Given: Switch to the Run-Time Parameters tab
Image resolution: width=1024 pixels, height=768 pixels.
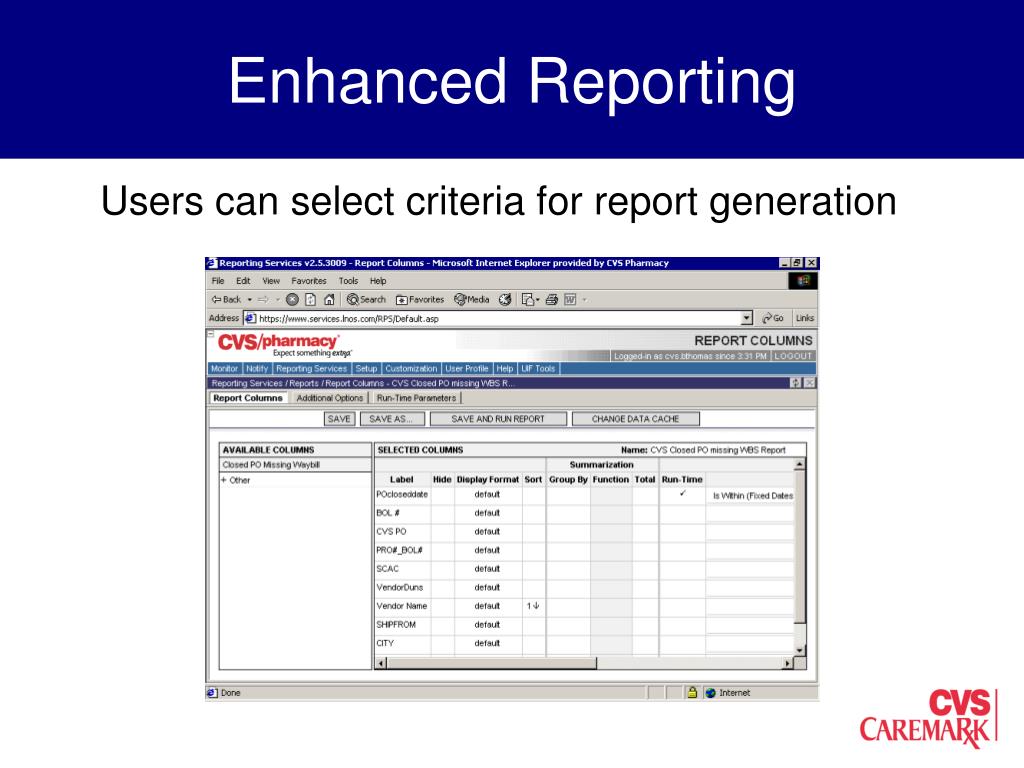Looking at the screenshot, I should point(416,398).
